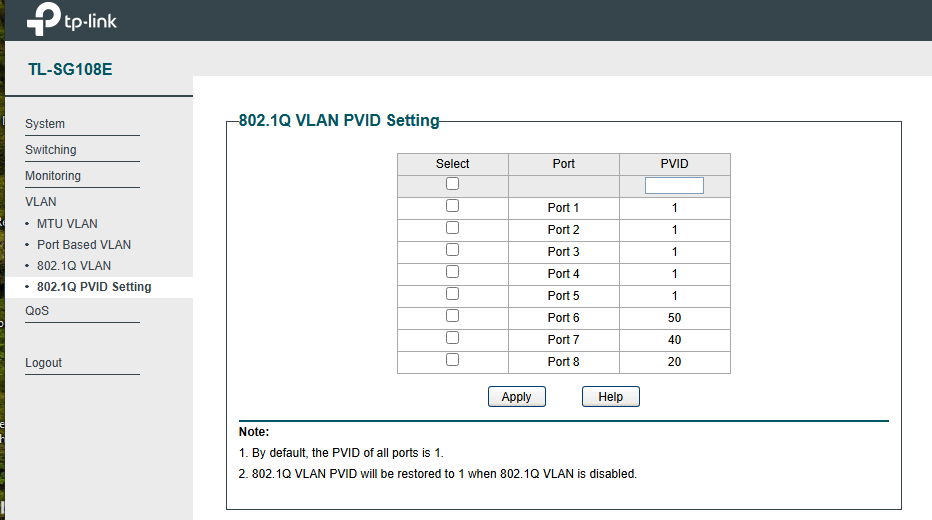Click the Port column header
The width and height of the screenshot is (932, 520).
point(563,164)
